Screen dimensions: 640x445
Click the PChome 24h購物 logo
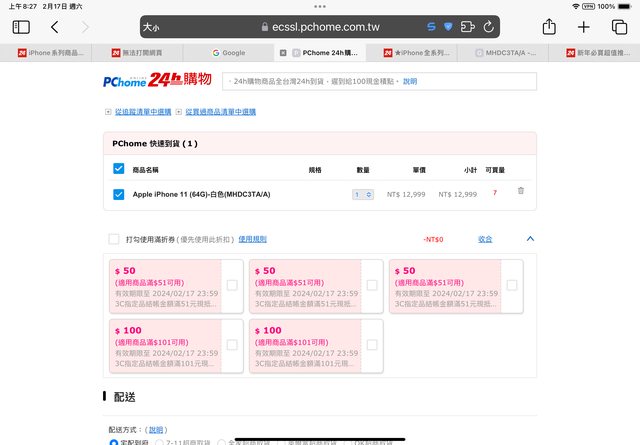[x=157, y=80]
